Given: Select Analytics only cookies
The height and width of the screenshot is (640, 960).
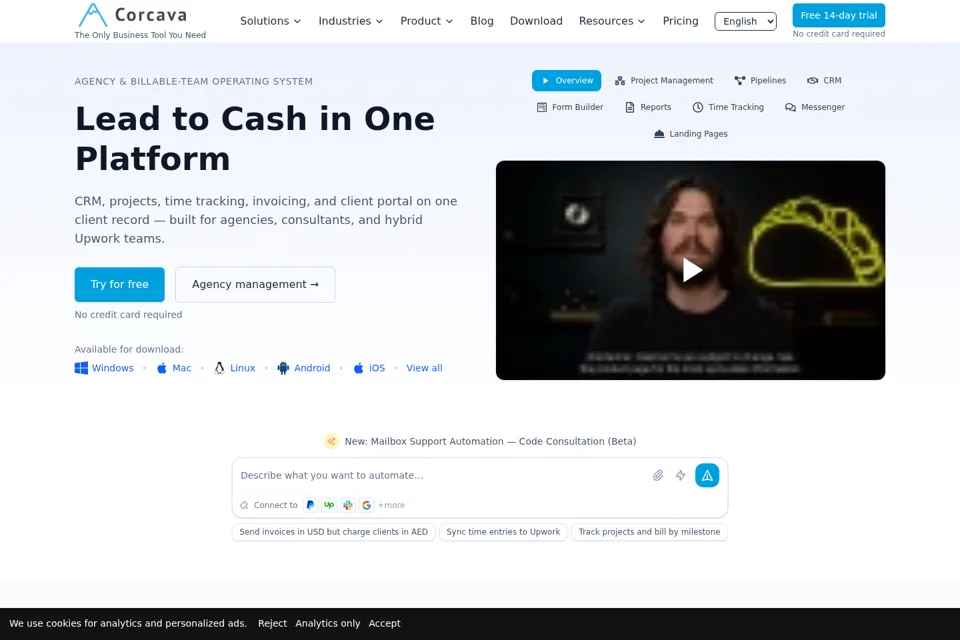Looking at the screenshot, I should click(328, 623).
